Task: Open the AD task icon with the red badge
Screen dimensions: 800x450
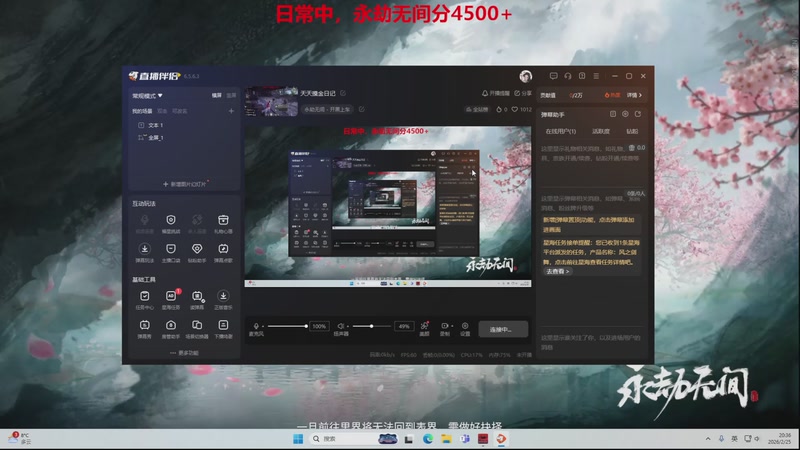Action: [x=170, y=296]
